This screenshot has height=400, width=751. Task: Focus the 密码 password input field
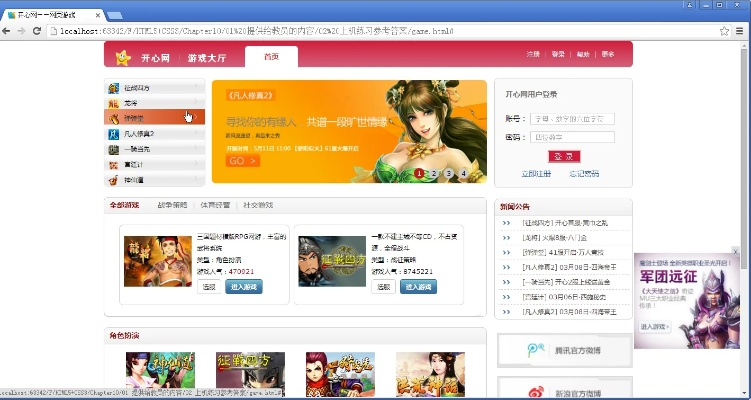(x=572, y=137)
